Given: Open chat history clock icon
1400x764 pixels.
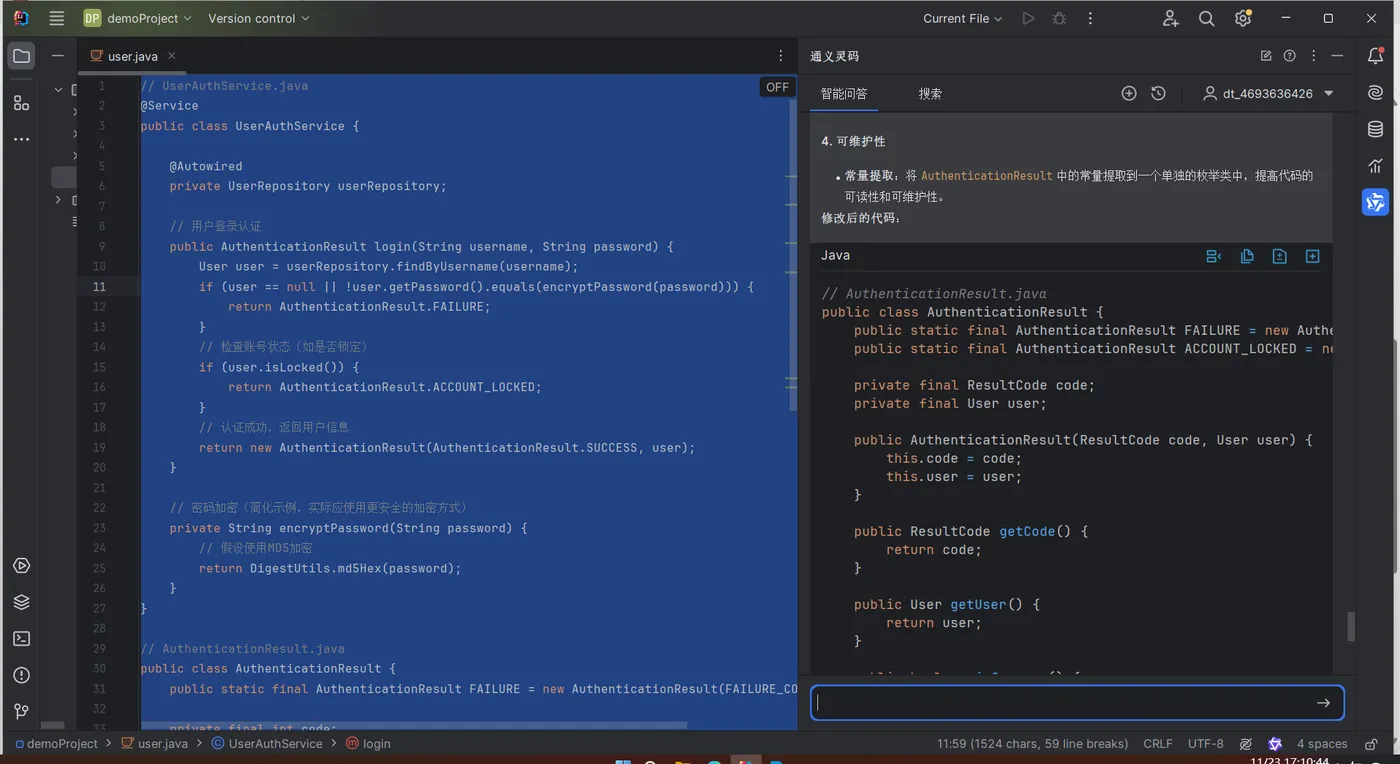Looking at the screenshot, I should pos(1158,93).
